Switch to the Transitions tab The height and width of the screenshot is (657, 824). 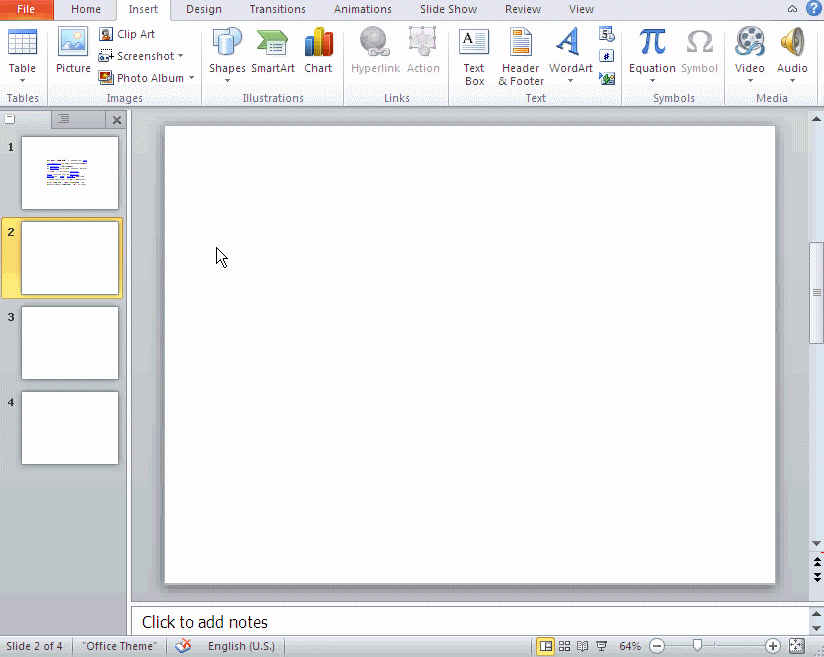click(x=277, y=10)
